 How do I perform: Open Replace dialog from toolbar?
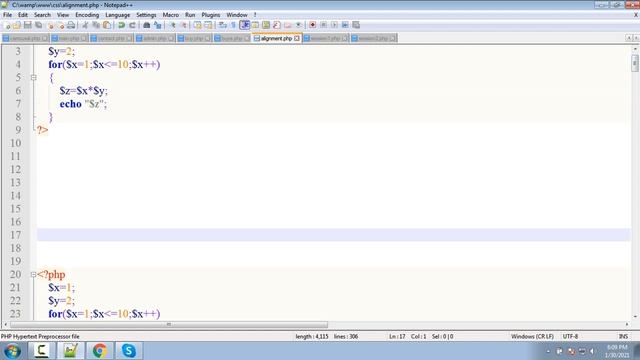tap(158, 25)
